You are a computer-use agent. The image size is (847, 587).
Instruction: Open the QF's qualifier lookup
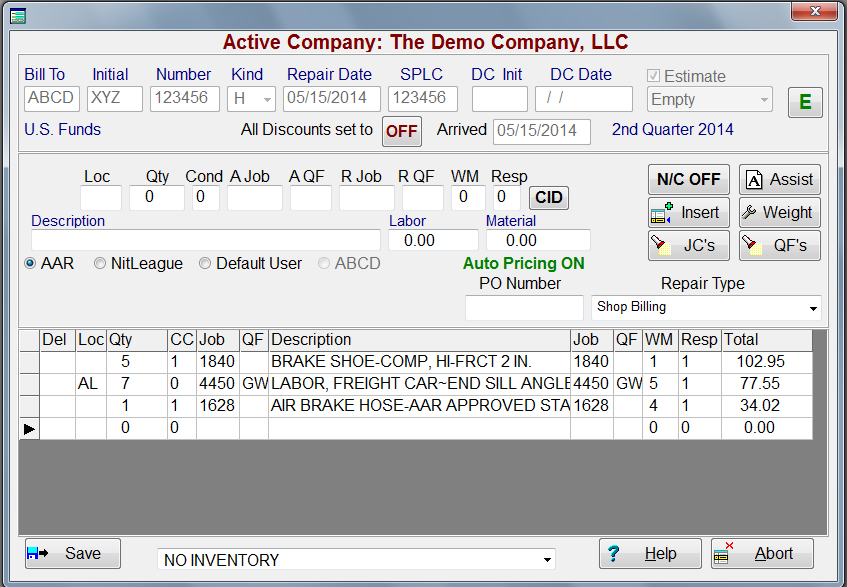[779, 245]
